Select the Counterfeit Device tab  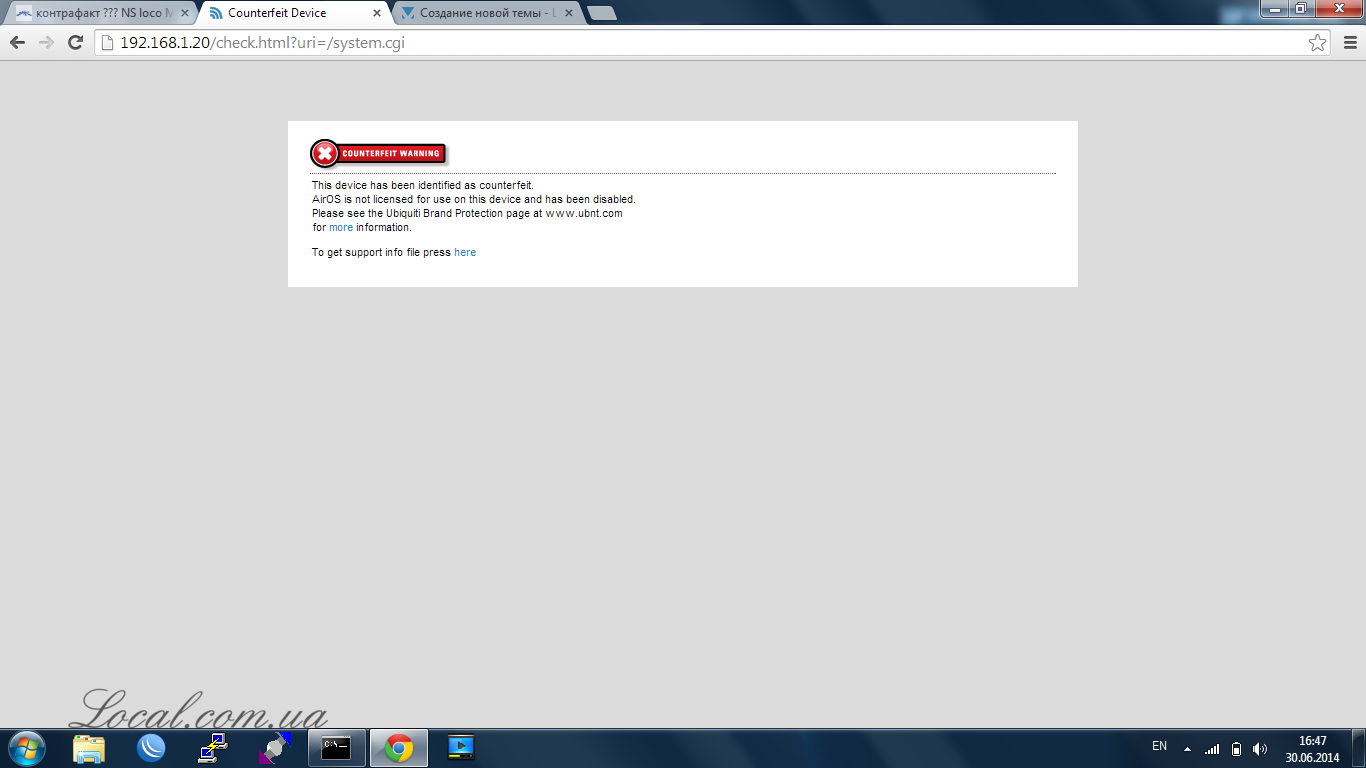click(291, 13)
